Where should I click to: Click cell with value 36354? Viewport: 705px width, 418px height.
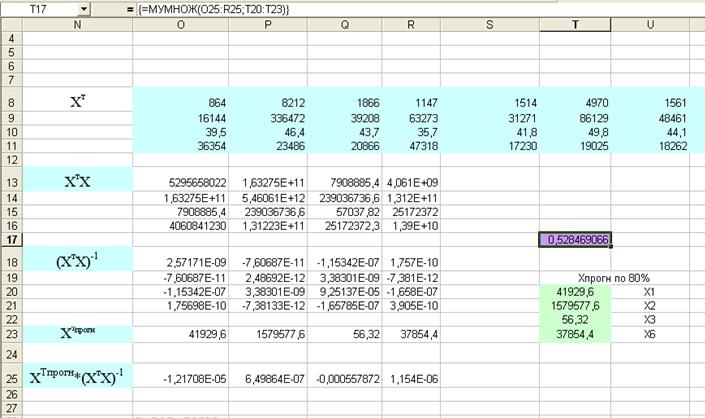[181, 146]
